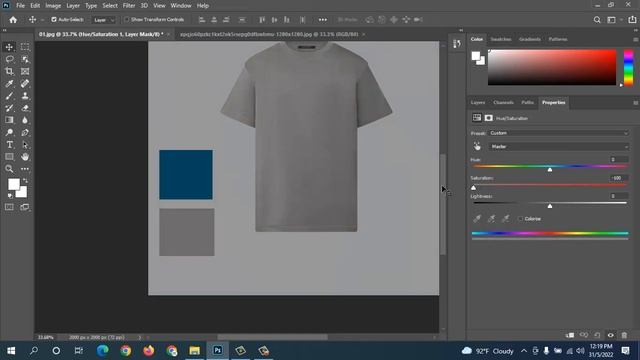640x360 pixels.
Task: Click the Lightness slider handle
Action: click(550, 206)
